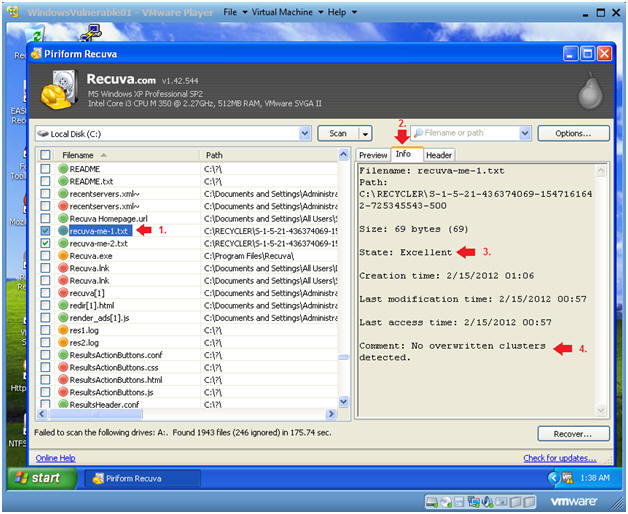Click the taskbar clock showing 1:38 AM
Viewport: 628px width, 514px height.
pyautogui.click(x=595, y=478)
